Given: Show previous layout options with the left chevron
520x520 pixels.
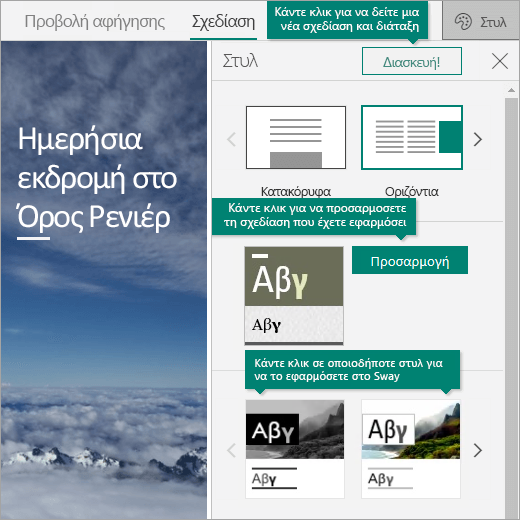Looking at the screenshot, I should tap(231, 139).
